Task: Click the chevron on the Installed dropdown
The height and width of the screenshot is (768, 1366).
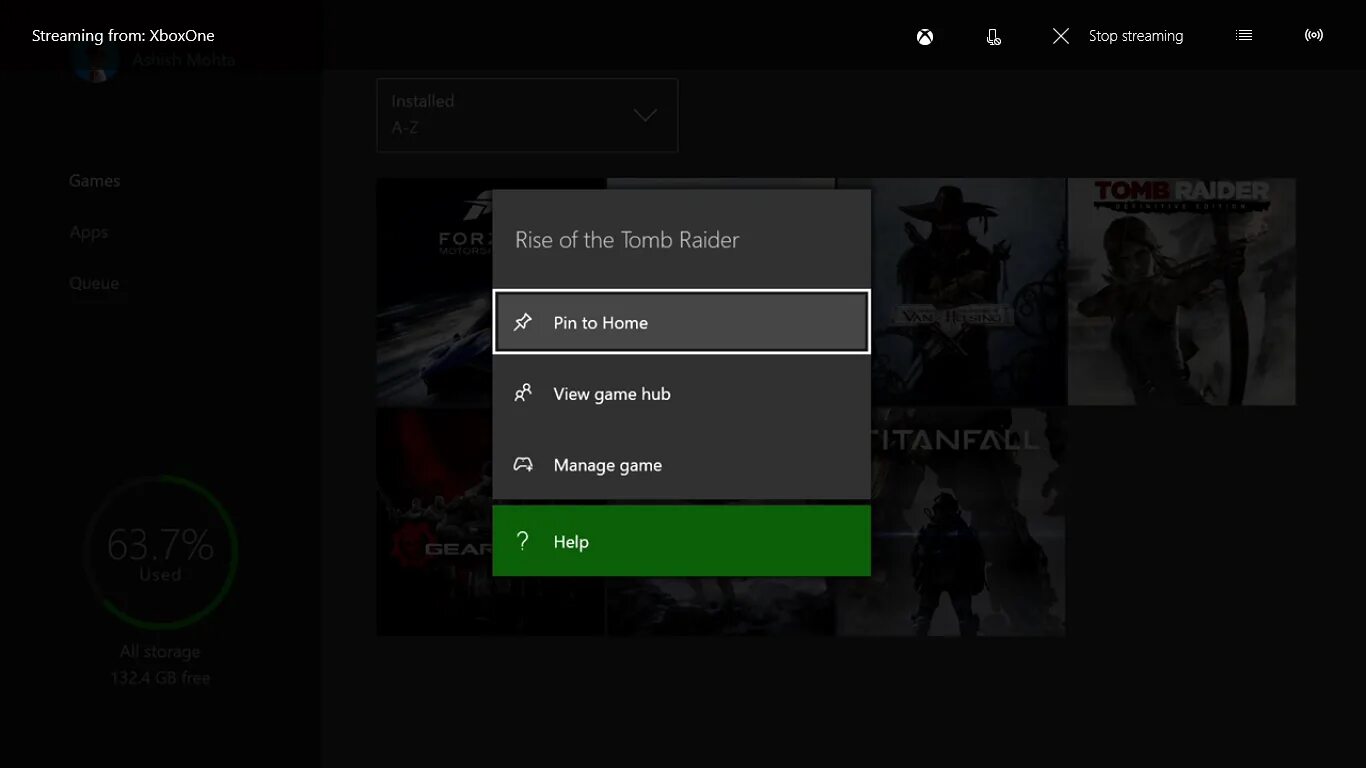Action: point(646,115)
